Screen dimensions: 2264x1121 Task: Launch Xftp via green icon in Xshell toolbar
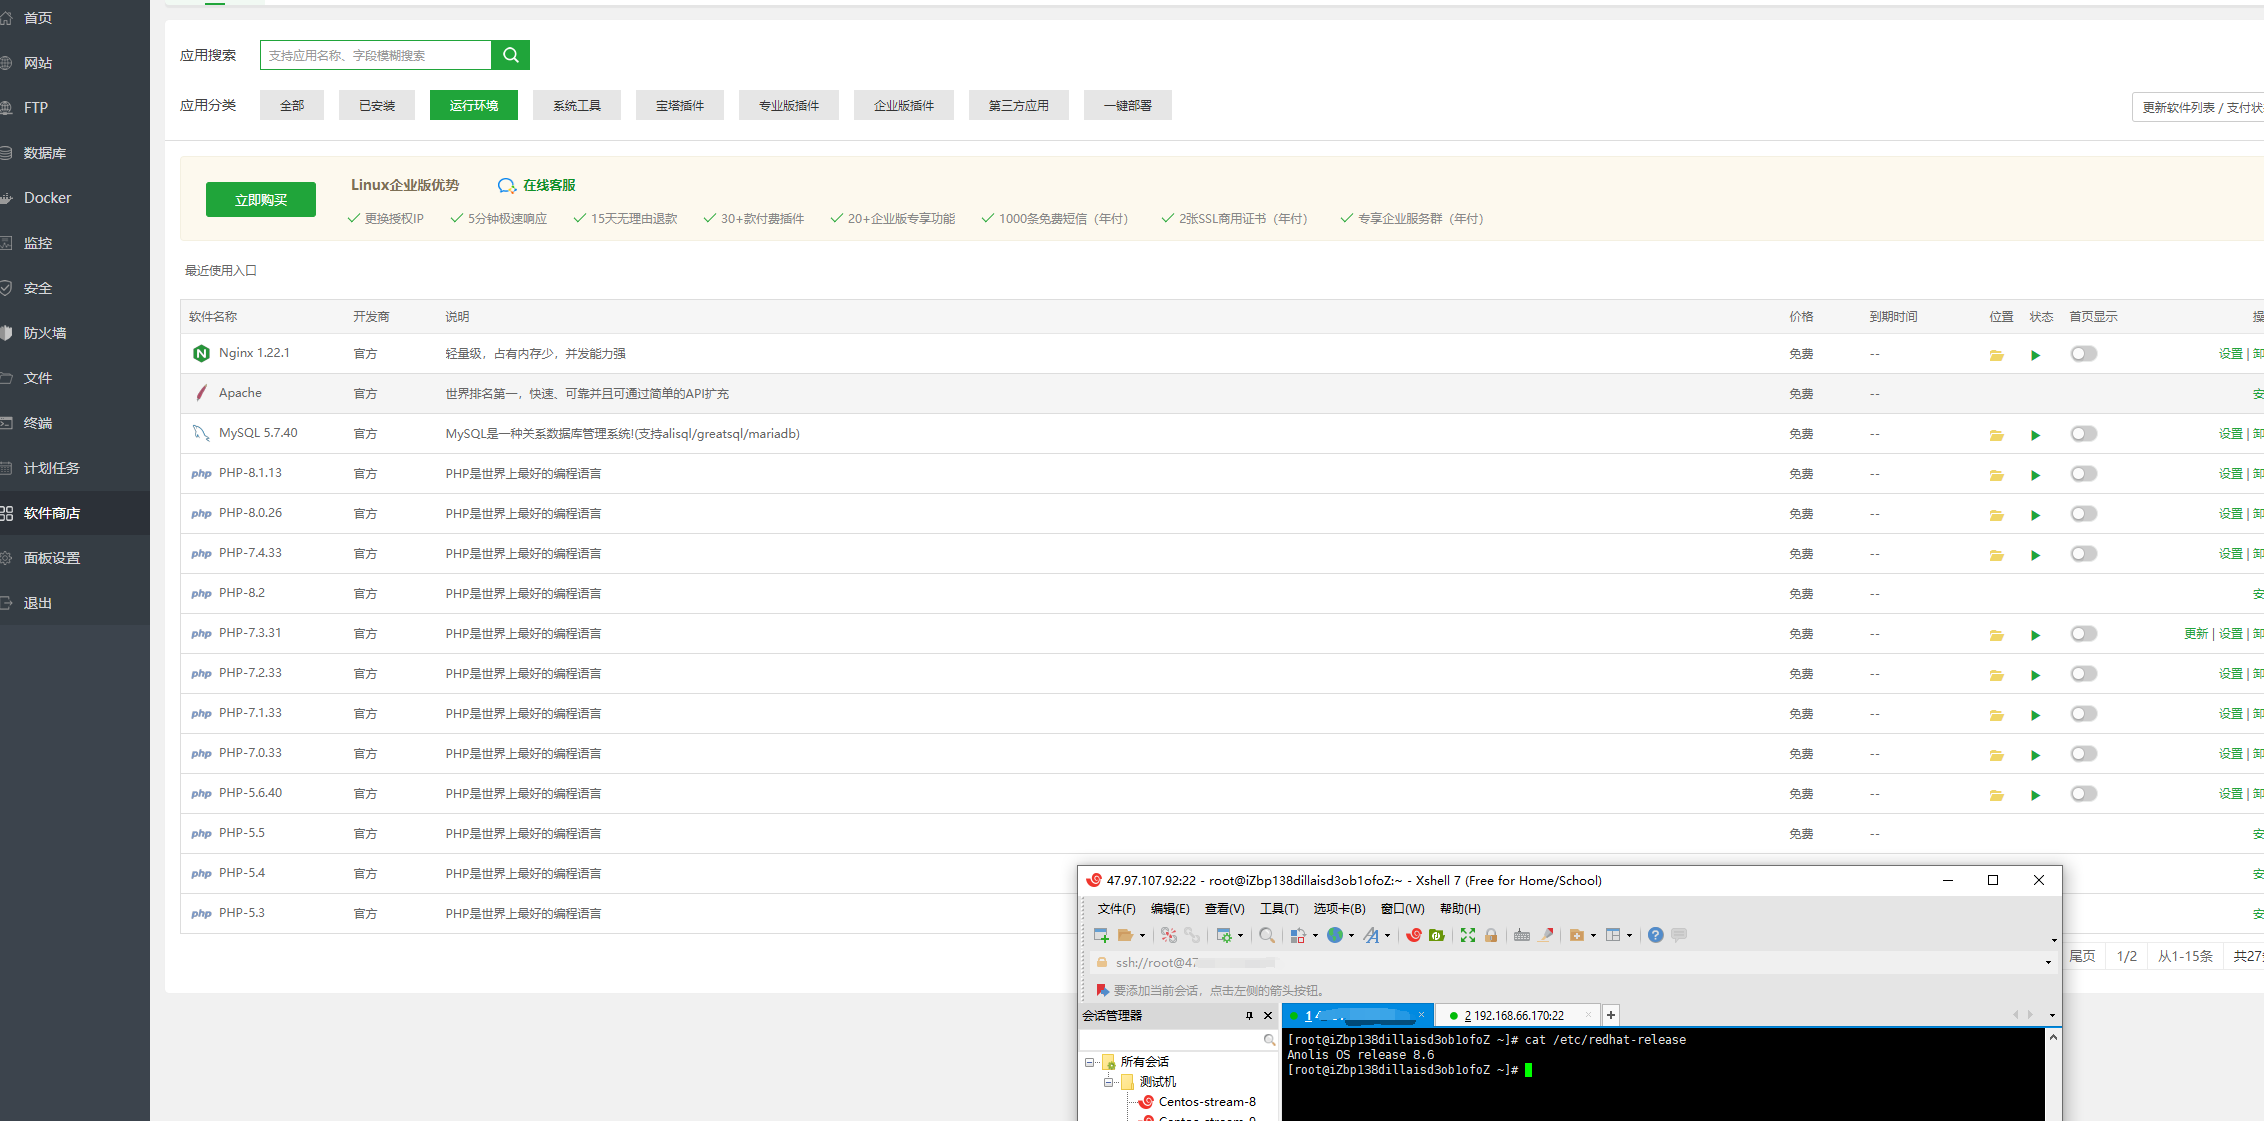1437,935
